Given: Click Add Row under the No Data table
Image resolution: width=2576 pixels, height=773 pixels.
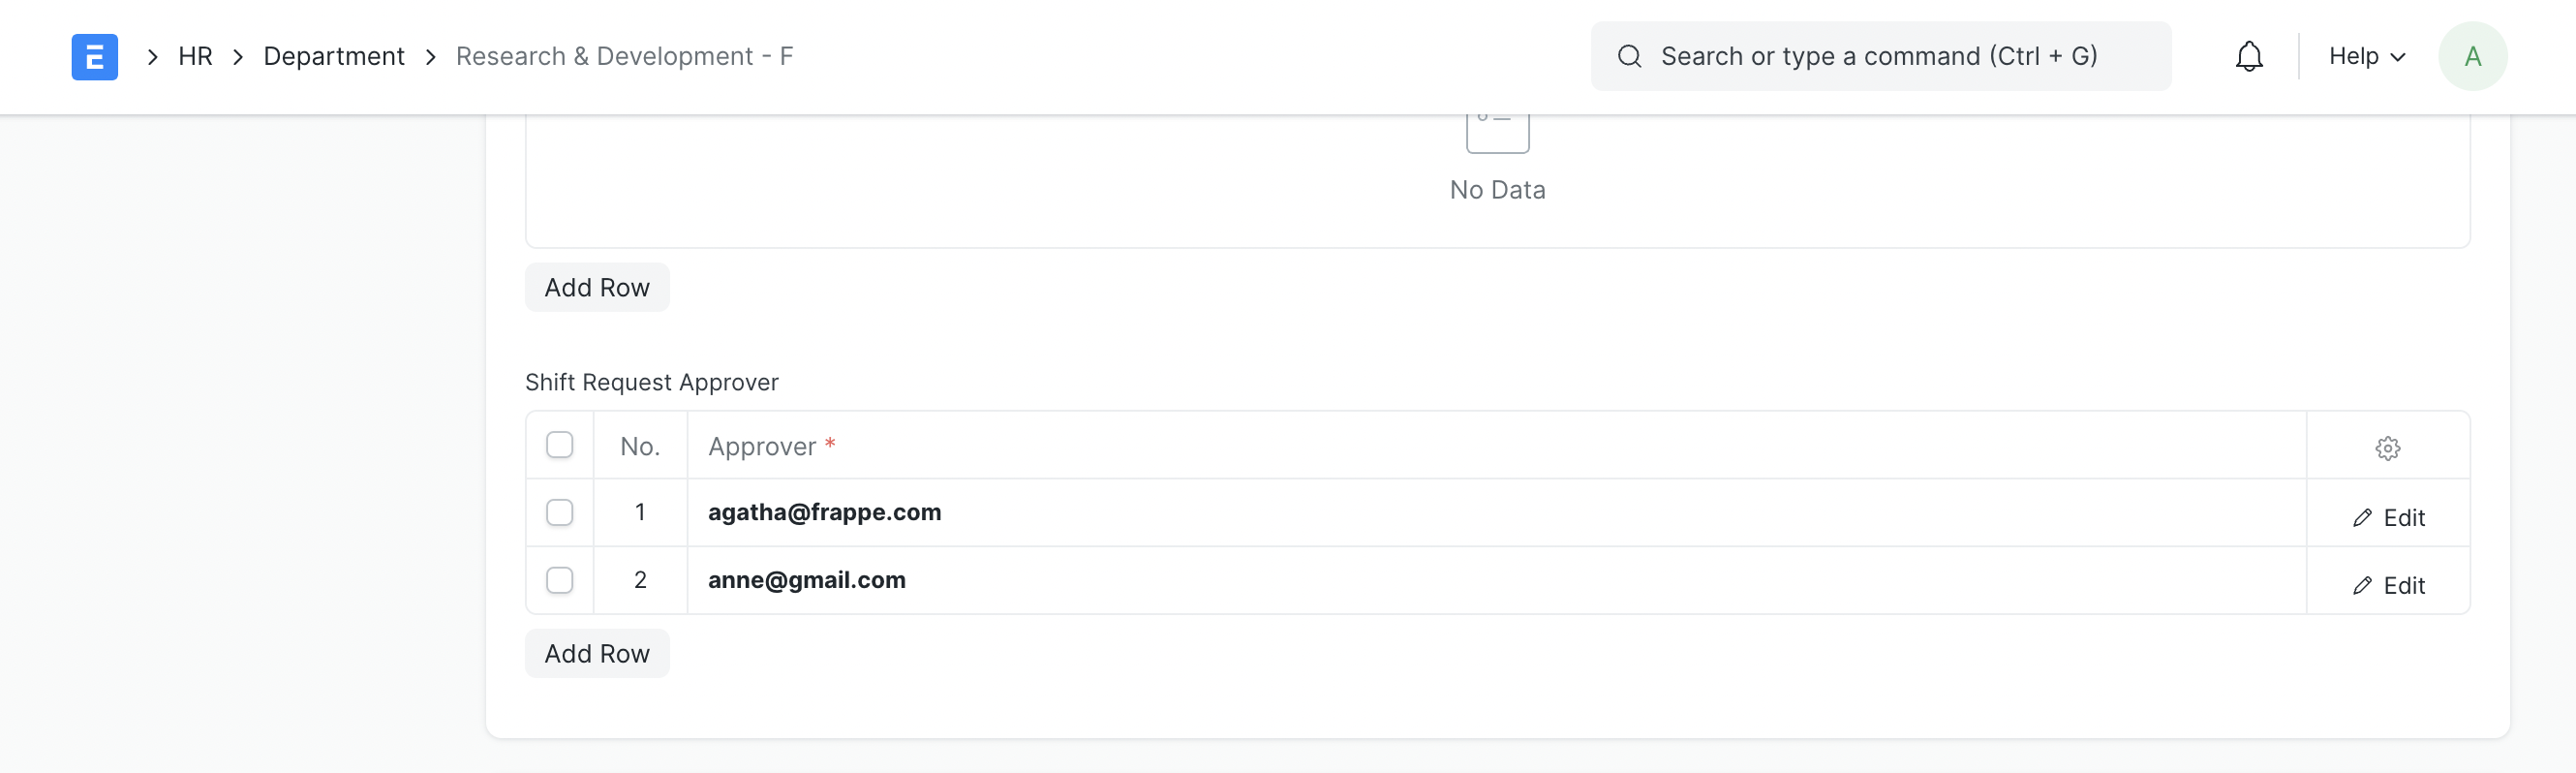Looking at the screenshot, I should point(597,288).
